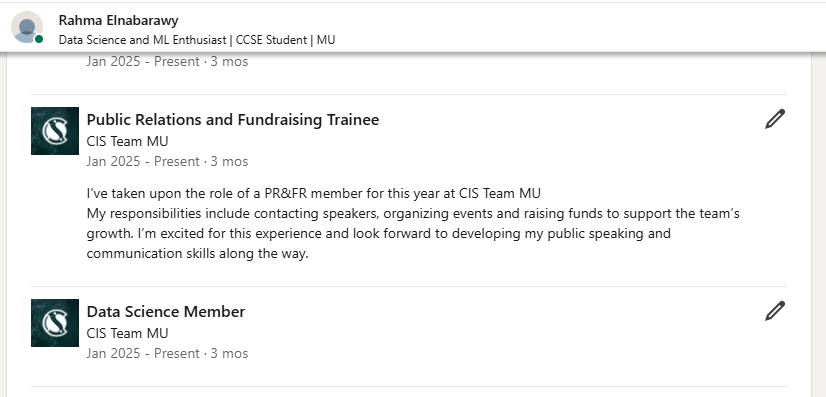Click Rahma Elnabarawy's profile avatar
This screenshot has width=826, height=397.
(27, 27)
